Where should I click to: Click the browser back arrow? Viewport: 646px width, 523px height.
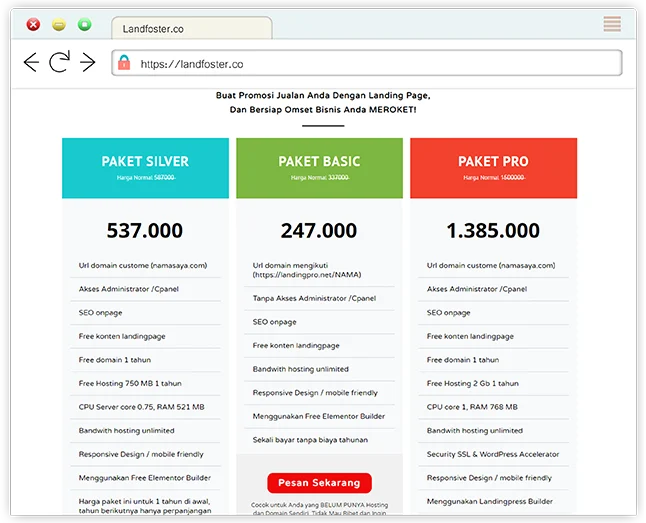click(31, 63)
